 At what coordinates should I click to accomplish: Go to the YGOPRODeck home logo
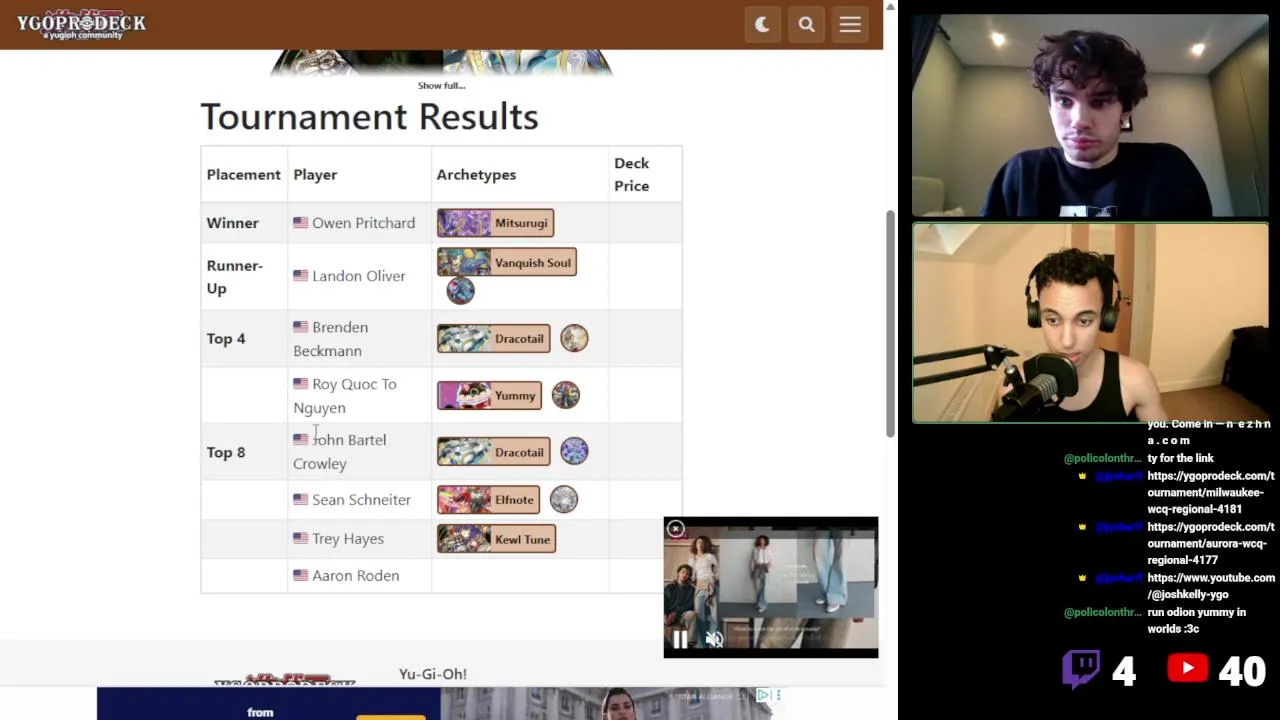(81, 25)
